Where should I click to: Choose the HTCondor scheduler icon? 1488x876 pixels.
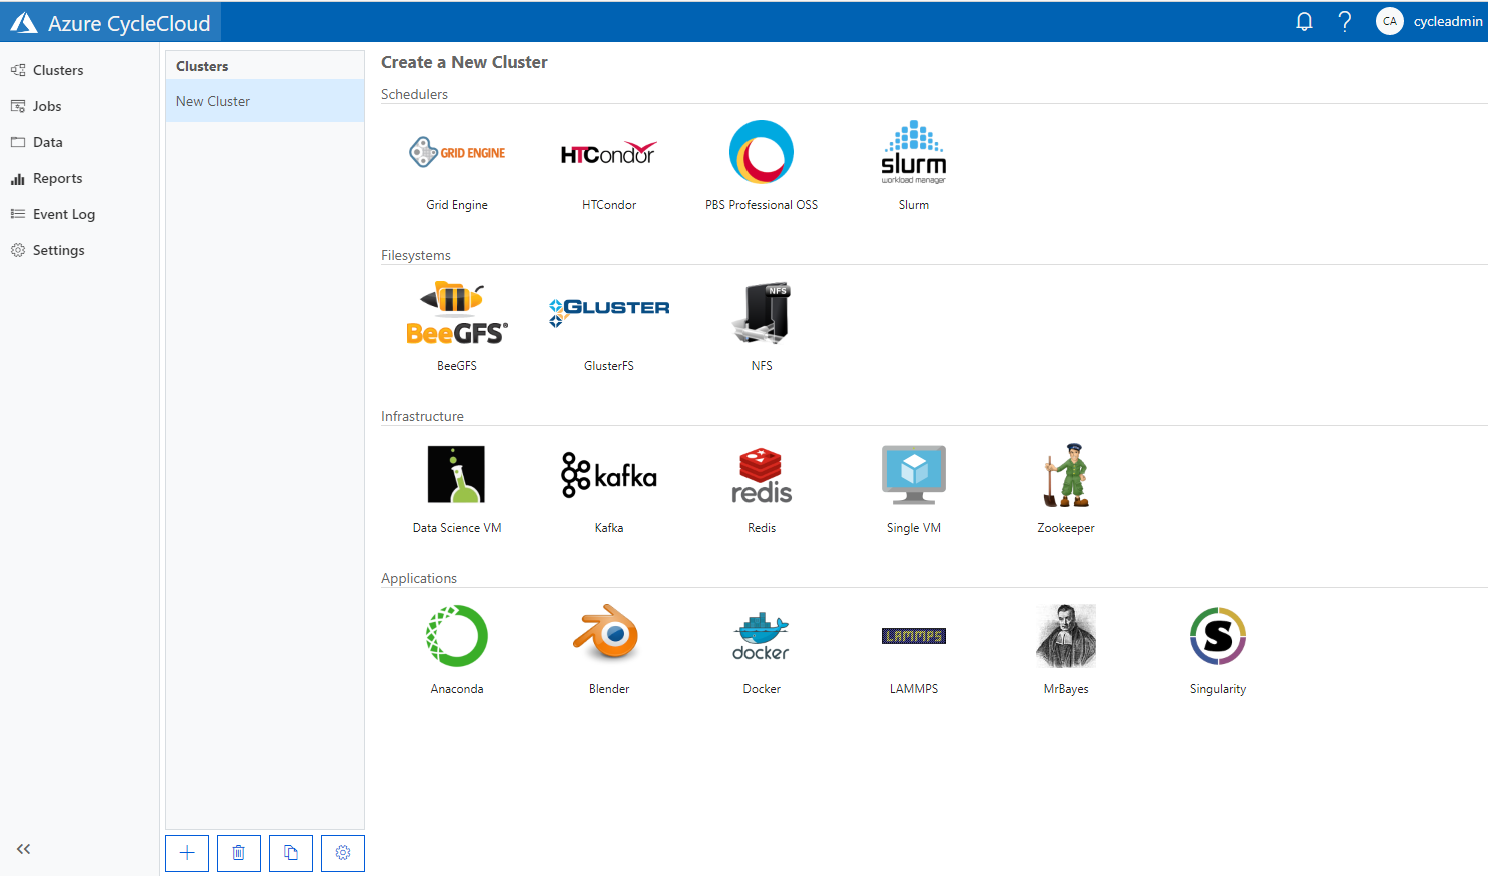609,153
